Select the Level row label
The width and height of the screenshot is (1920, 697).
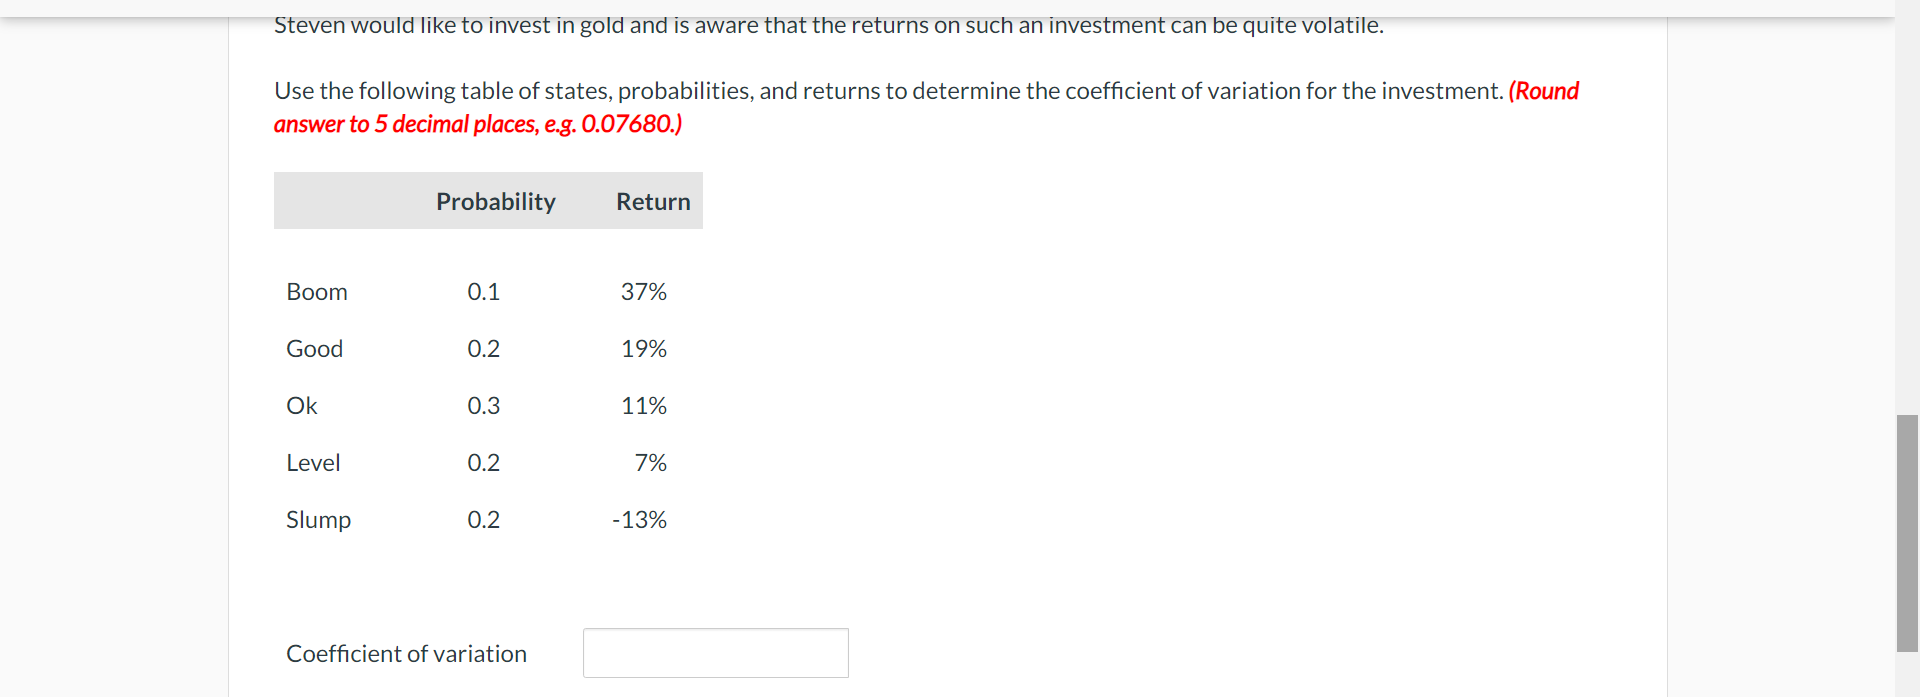point(313,463)
